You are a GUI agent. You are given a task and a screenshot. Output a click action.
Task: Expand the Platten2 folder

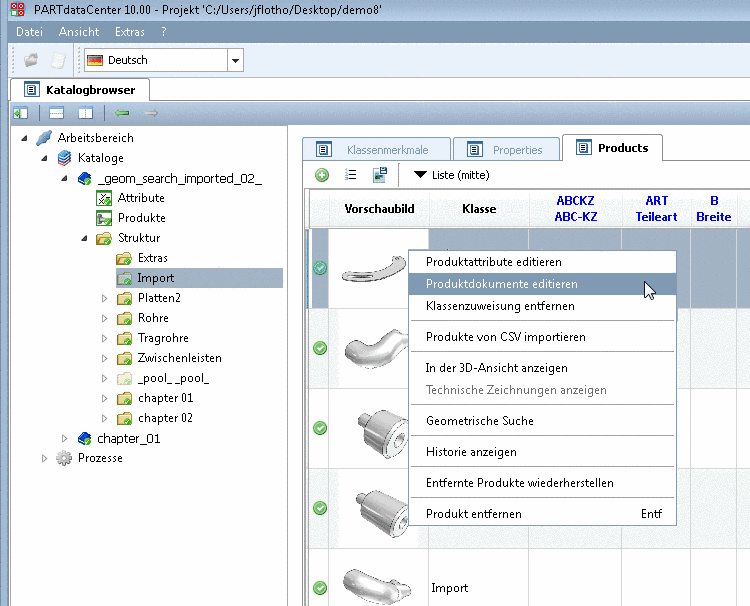[104, 298]
